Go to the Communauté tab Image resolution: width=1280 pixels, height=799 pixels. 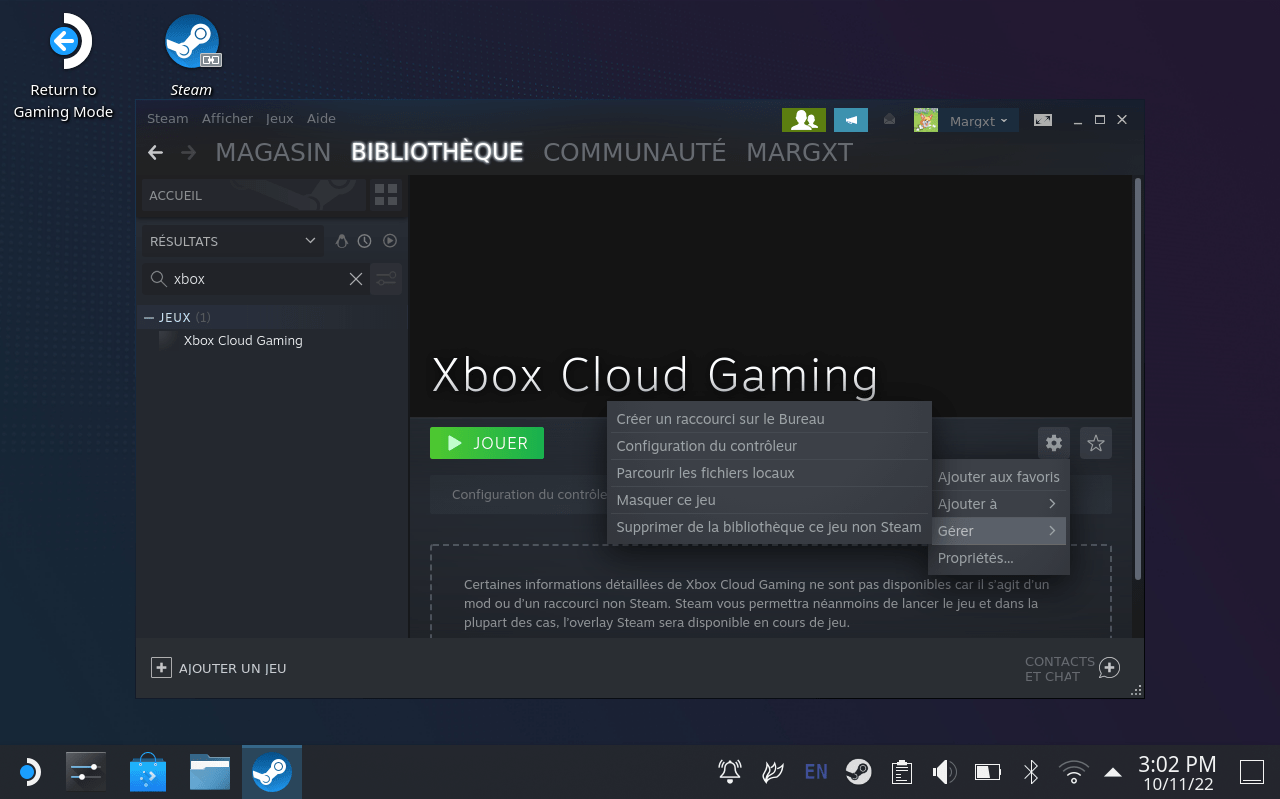tap(634, 152)
